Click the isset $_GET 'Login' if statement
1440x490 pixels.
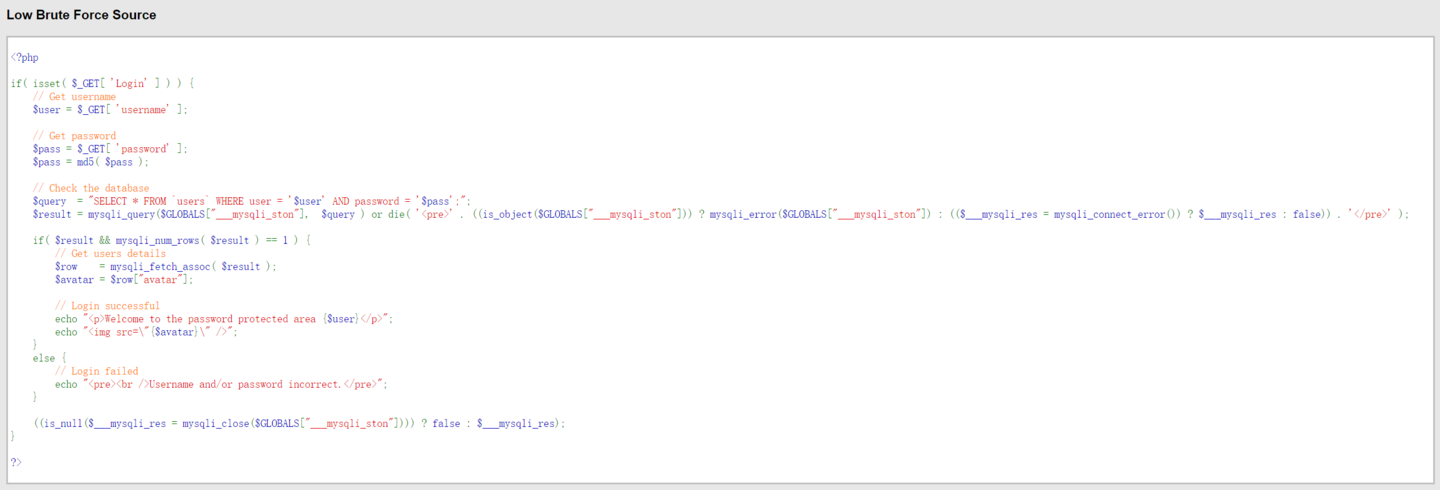[x=102, y=84]
